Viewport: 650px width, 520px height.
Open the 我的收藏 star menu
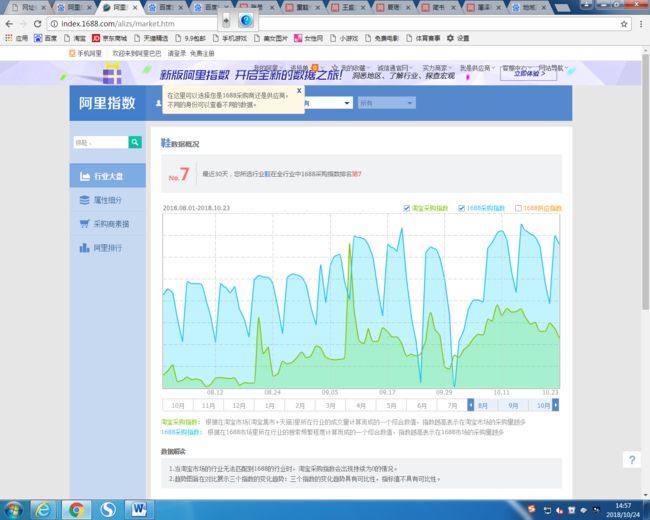coord(350,68)
